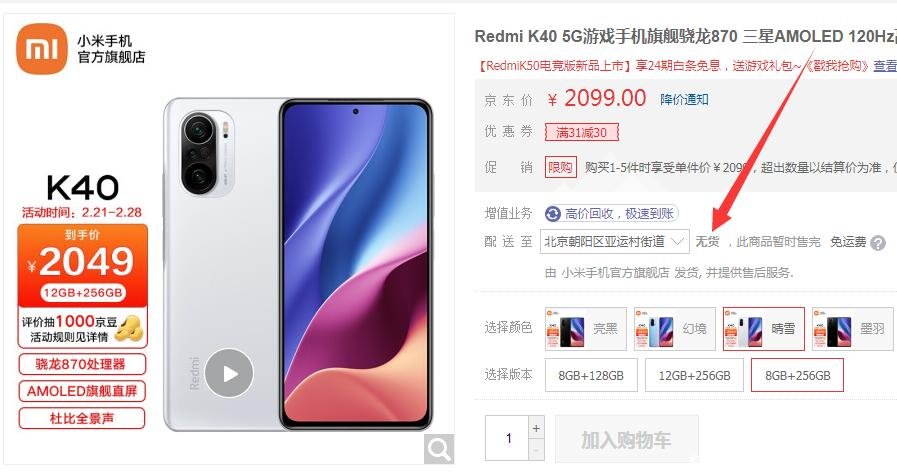Click the shipping fee help question icon
Viewport: 897px width, 476px height.
coord(878,243)
